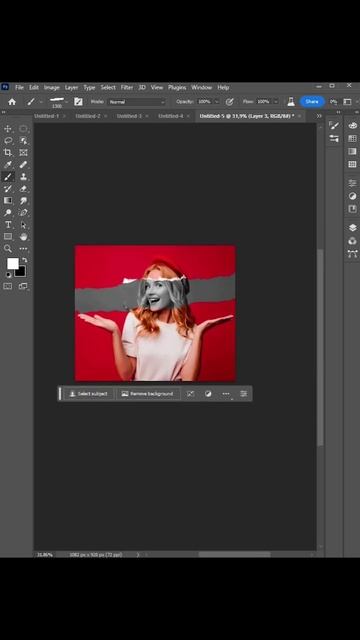Select the History Brush tool
This screenshot has width=360, height=640.
coord(8,189)
